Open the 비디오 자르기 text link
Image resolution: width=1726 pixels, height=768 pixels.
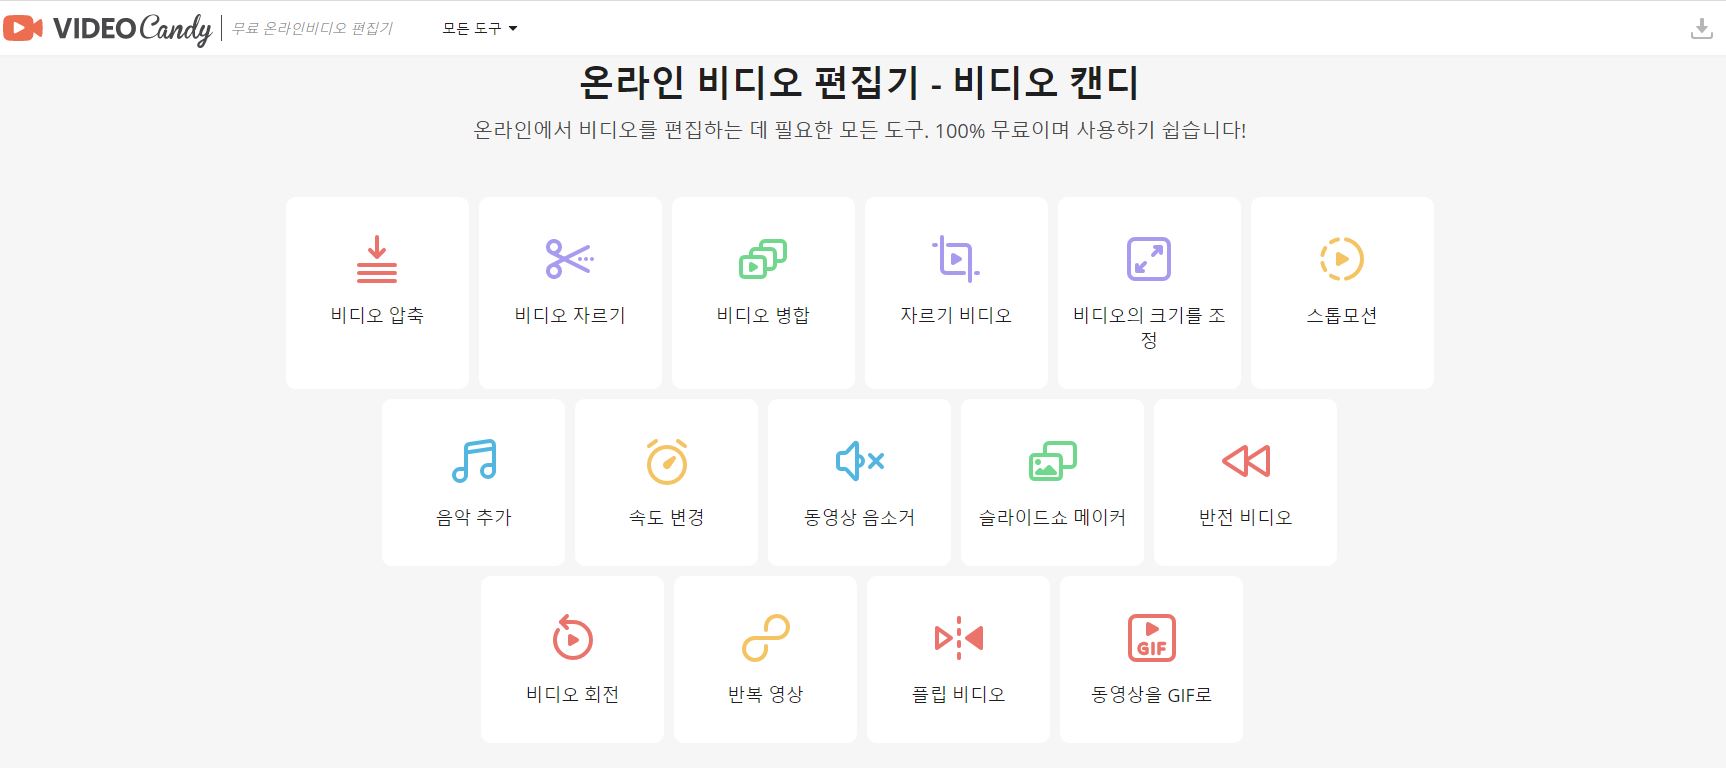(x=570, y=315)
